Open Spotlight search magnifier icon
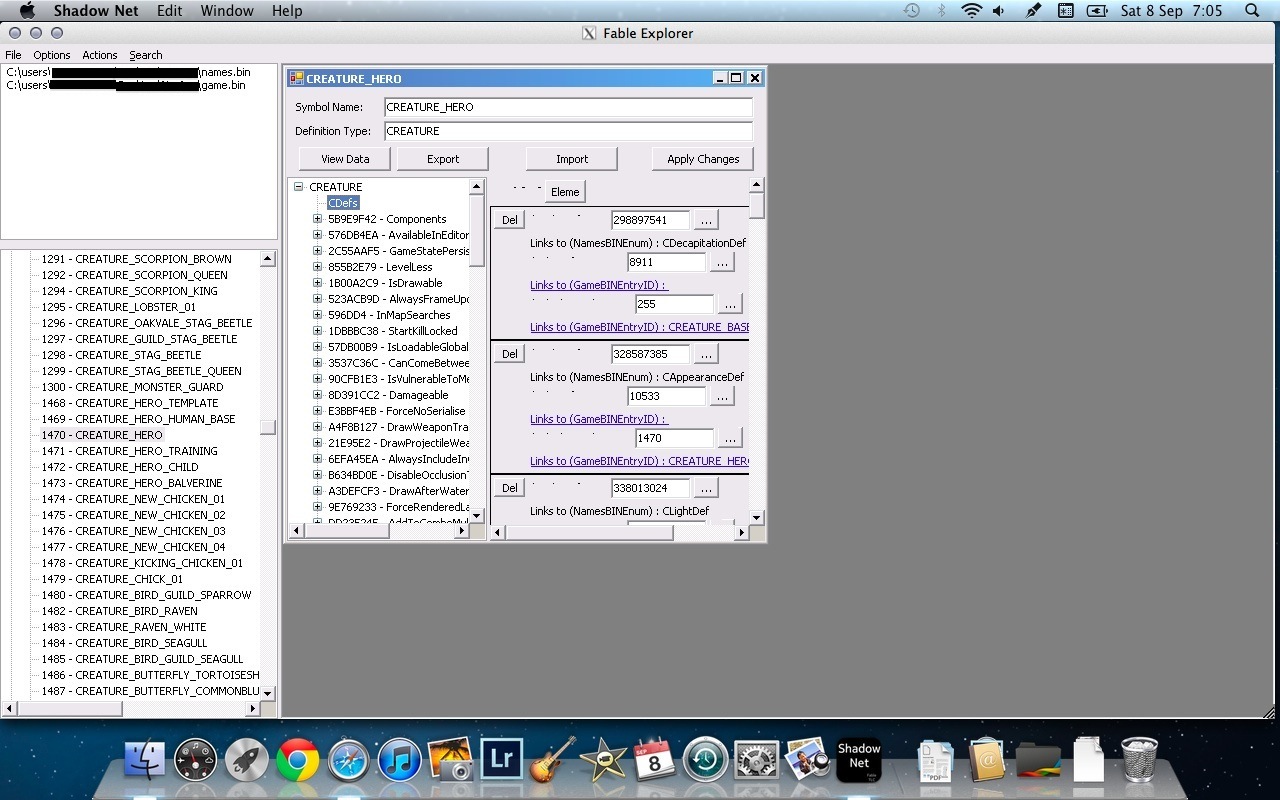 coord(1252,11)
